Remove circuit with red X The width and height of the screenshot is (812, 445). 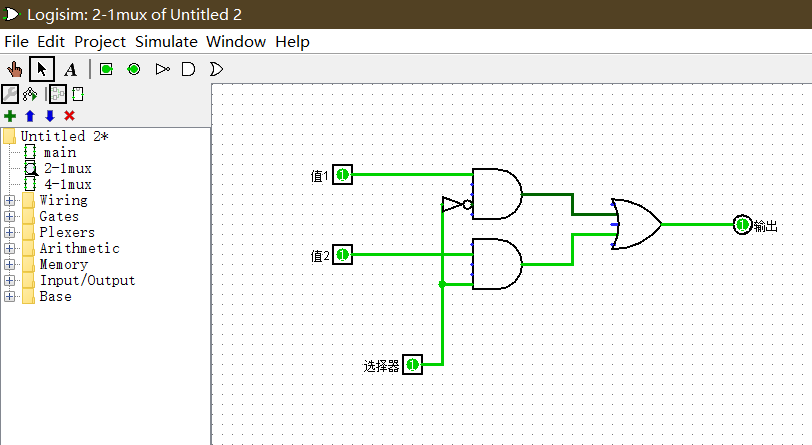point(69,116)
